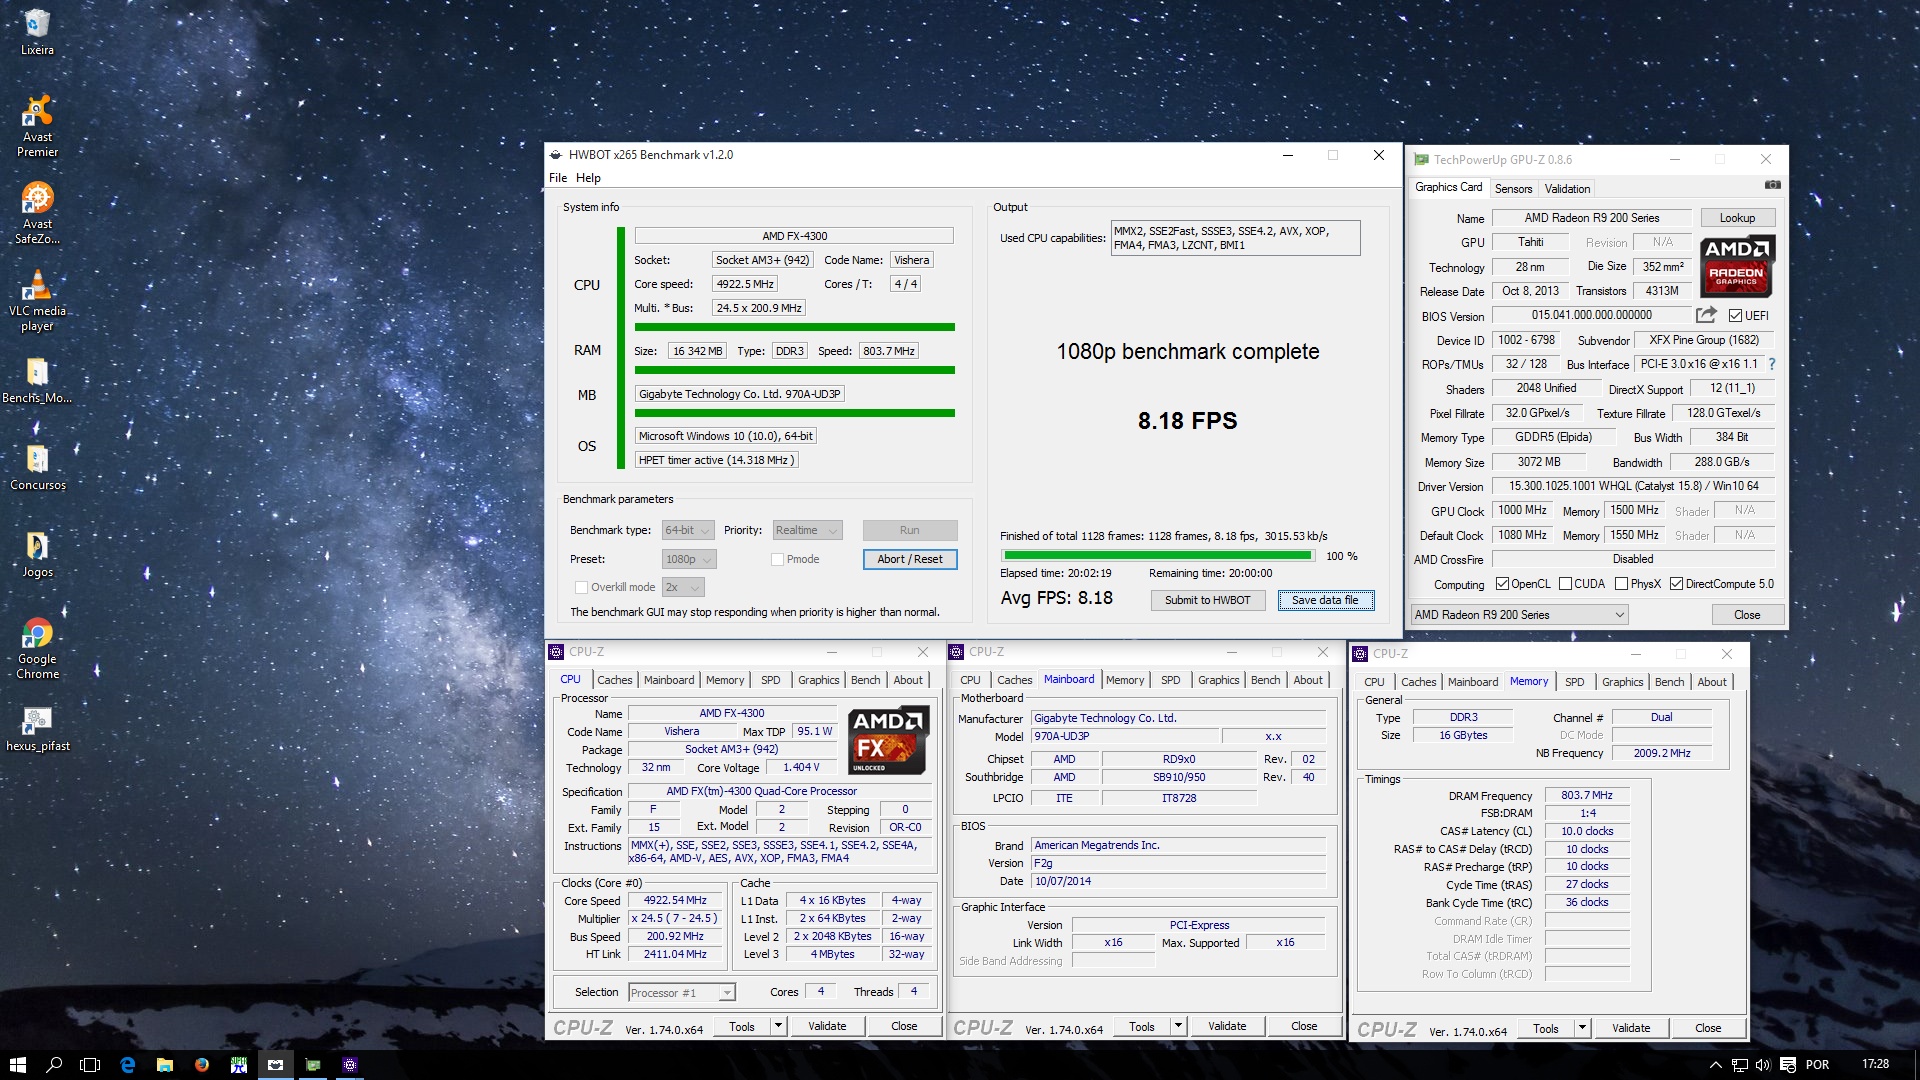Click the Abort / Reset button
The height and width of the screenshot is (1080, 1920).
pos(909,559)
